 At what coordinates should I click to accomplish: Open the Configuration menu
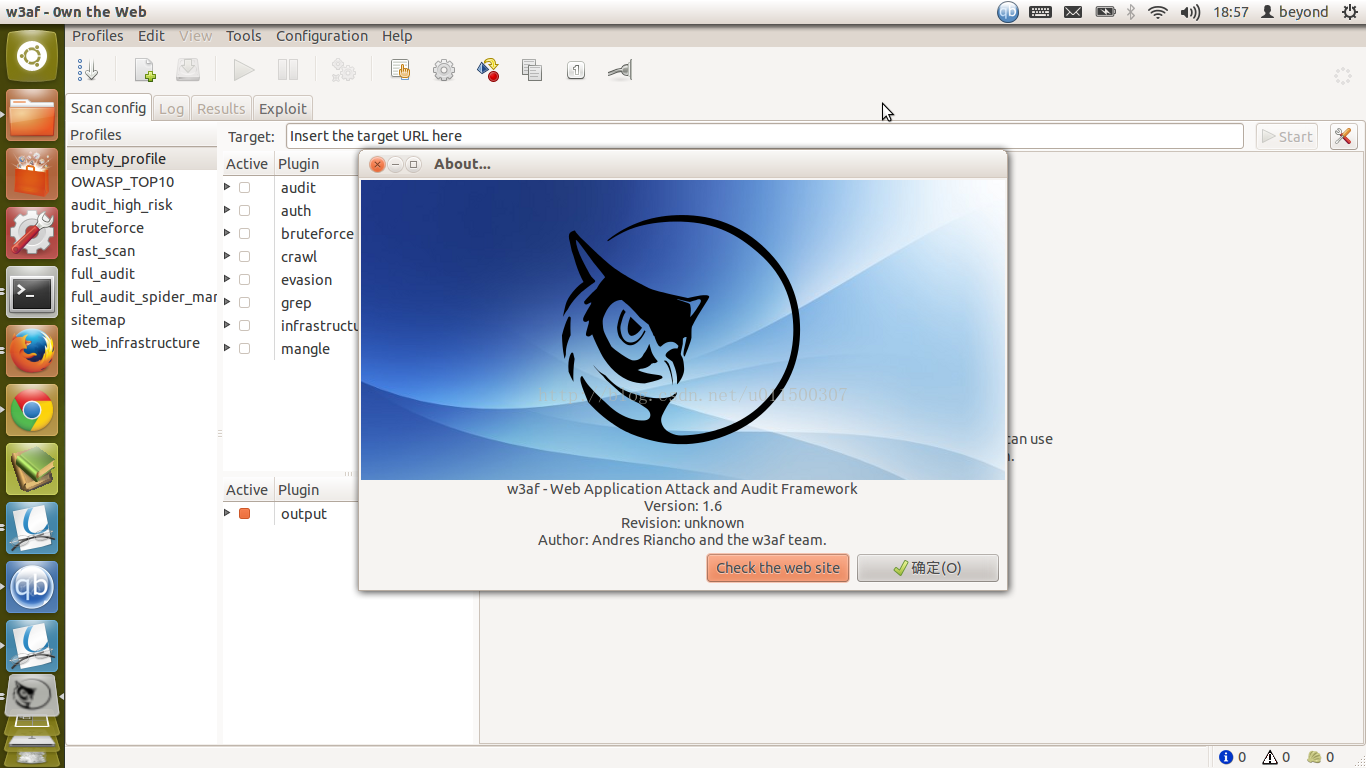click(322, 36)
